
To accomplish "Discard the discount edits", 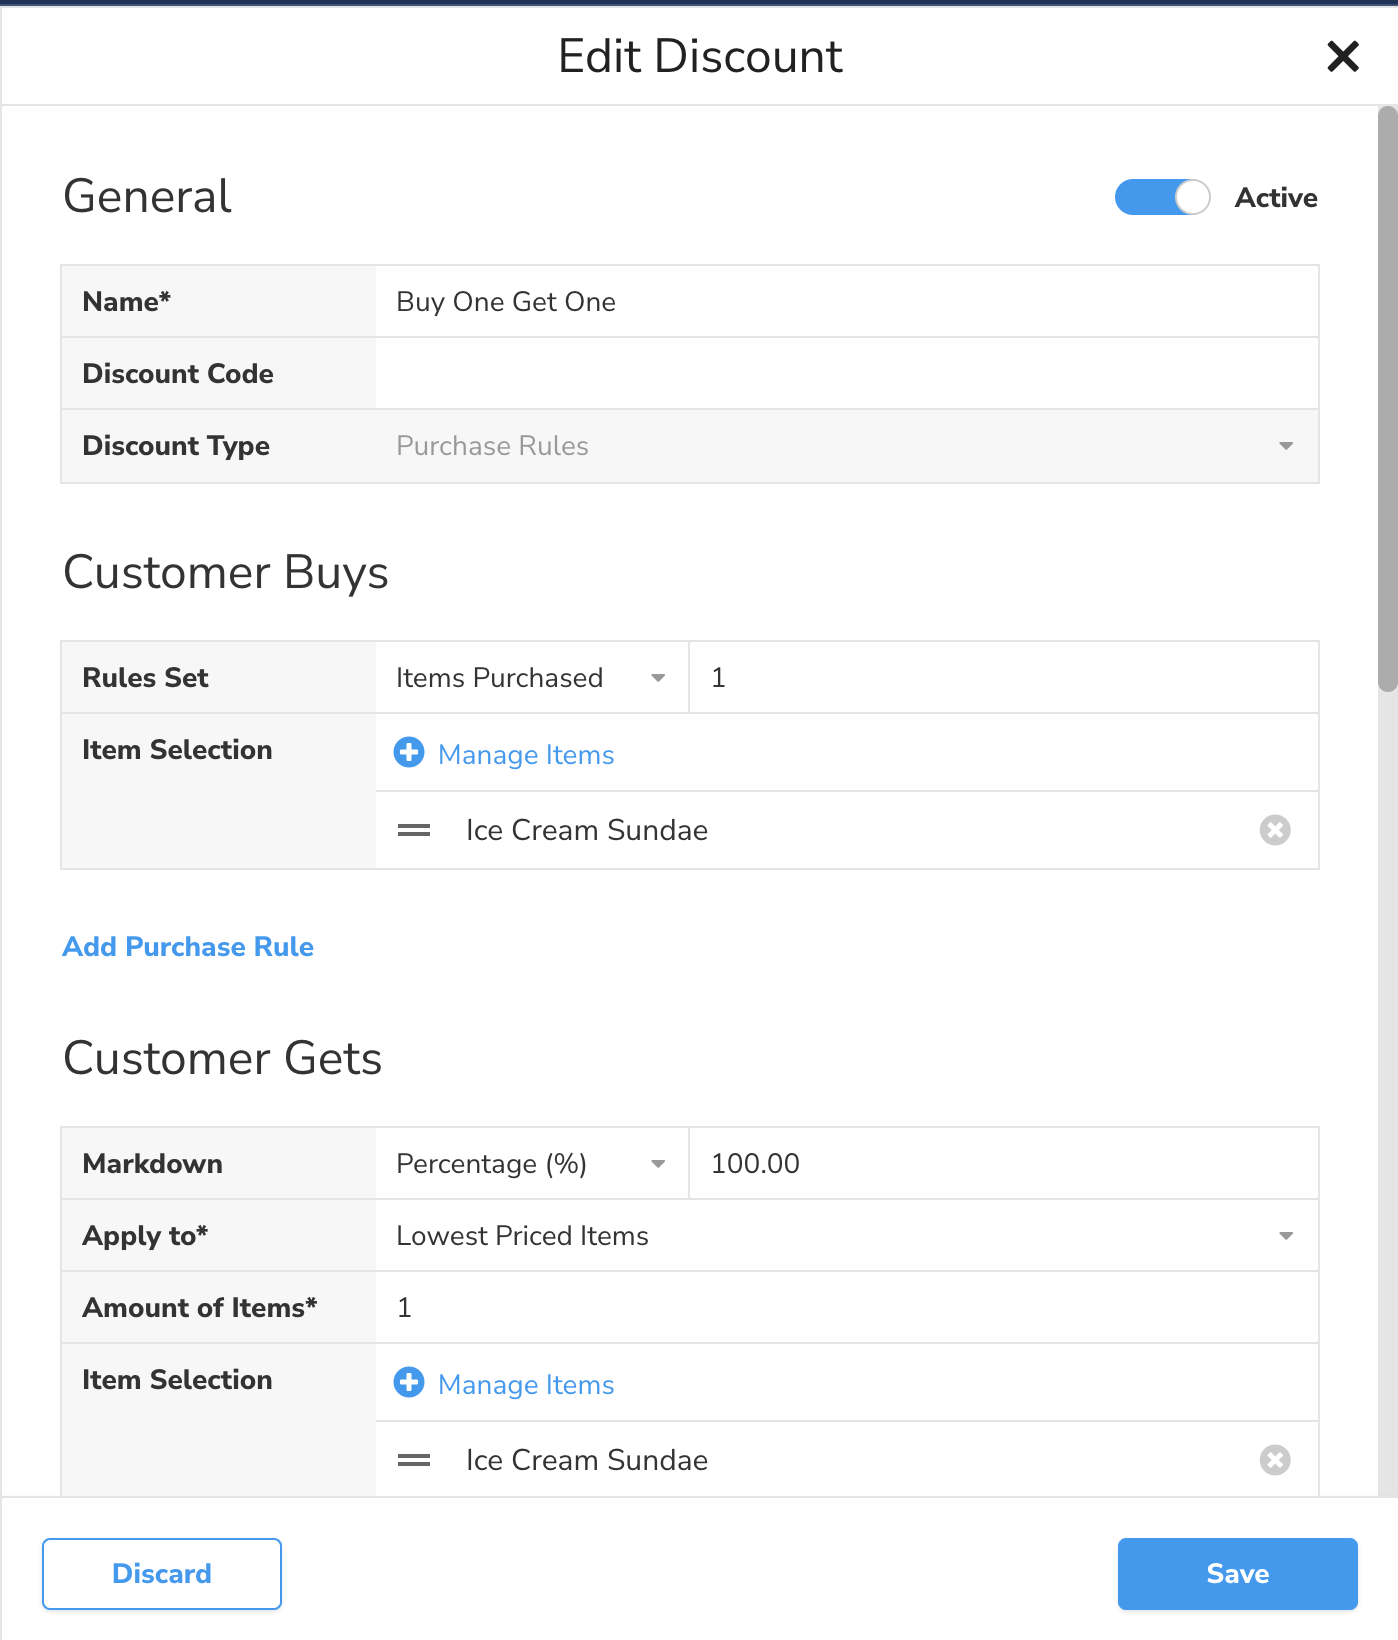I will 162,1574.
